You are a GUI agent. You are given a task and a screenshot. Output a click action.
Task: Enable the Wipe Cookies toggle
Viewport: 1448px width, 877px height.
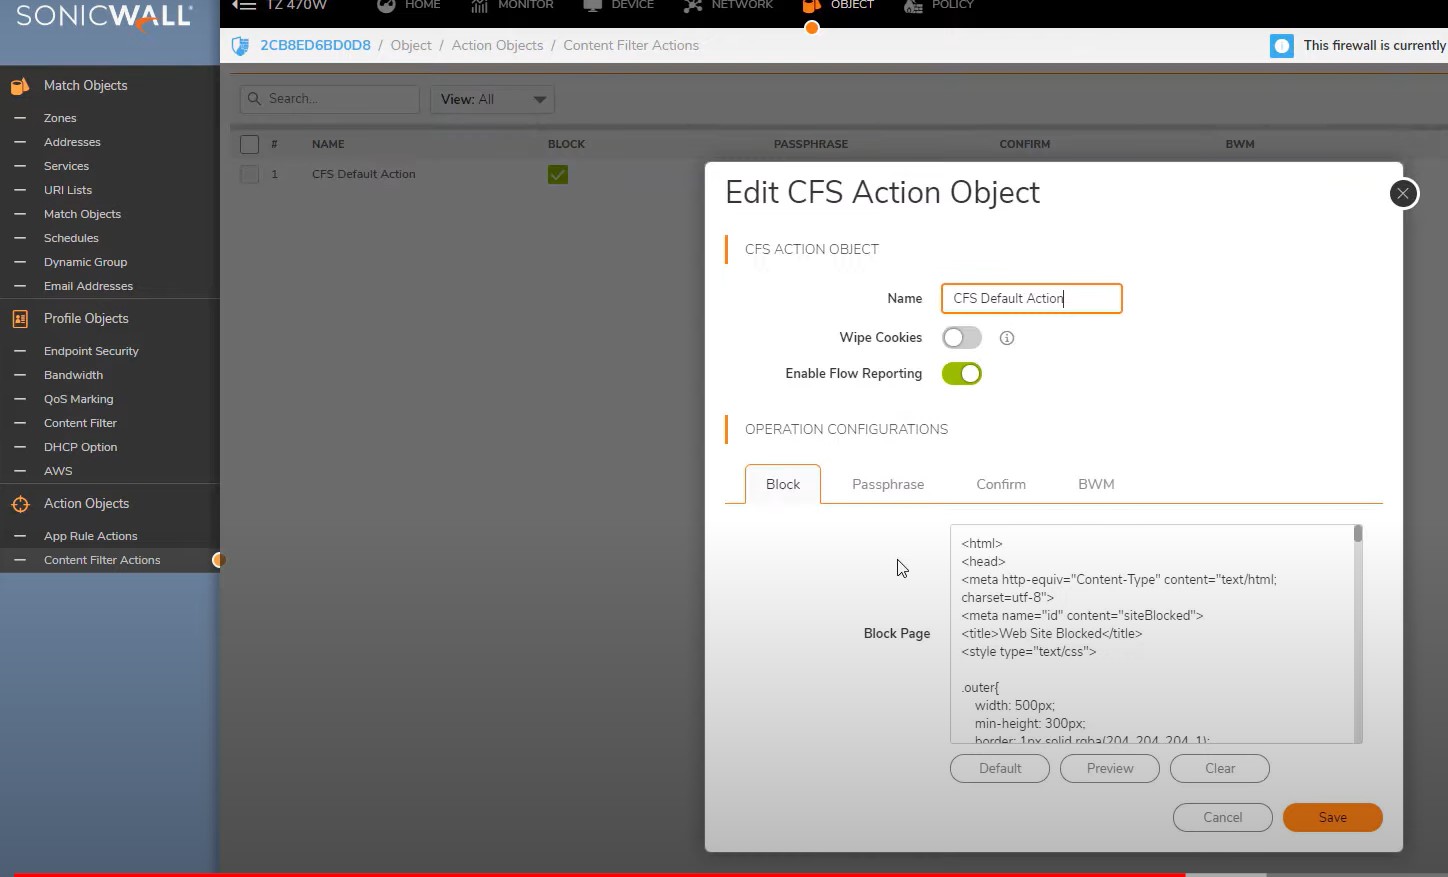point(961,338)
